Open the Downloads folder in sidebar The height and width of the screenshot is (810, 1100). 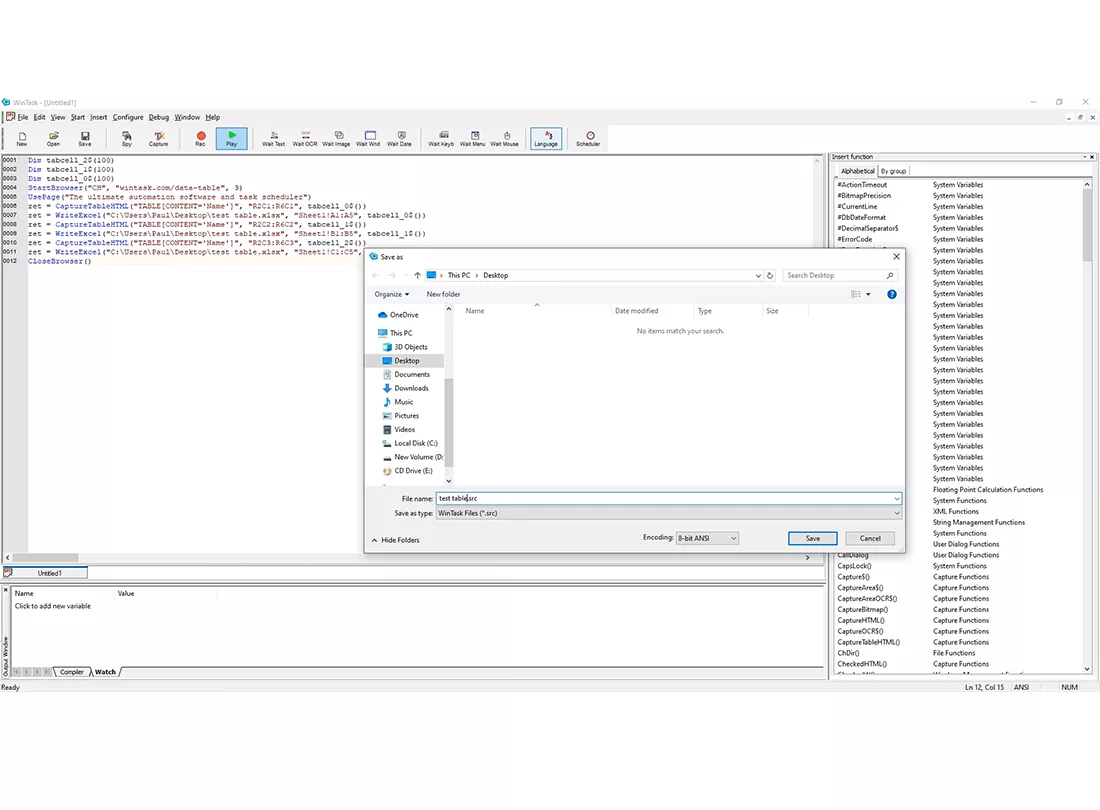pyautogui.click(x=405, y=389)
